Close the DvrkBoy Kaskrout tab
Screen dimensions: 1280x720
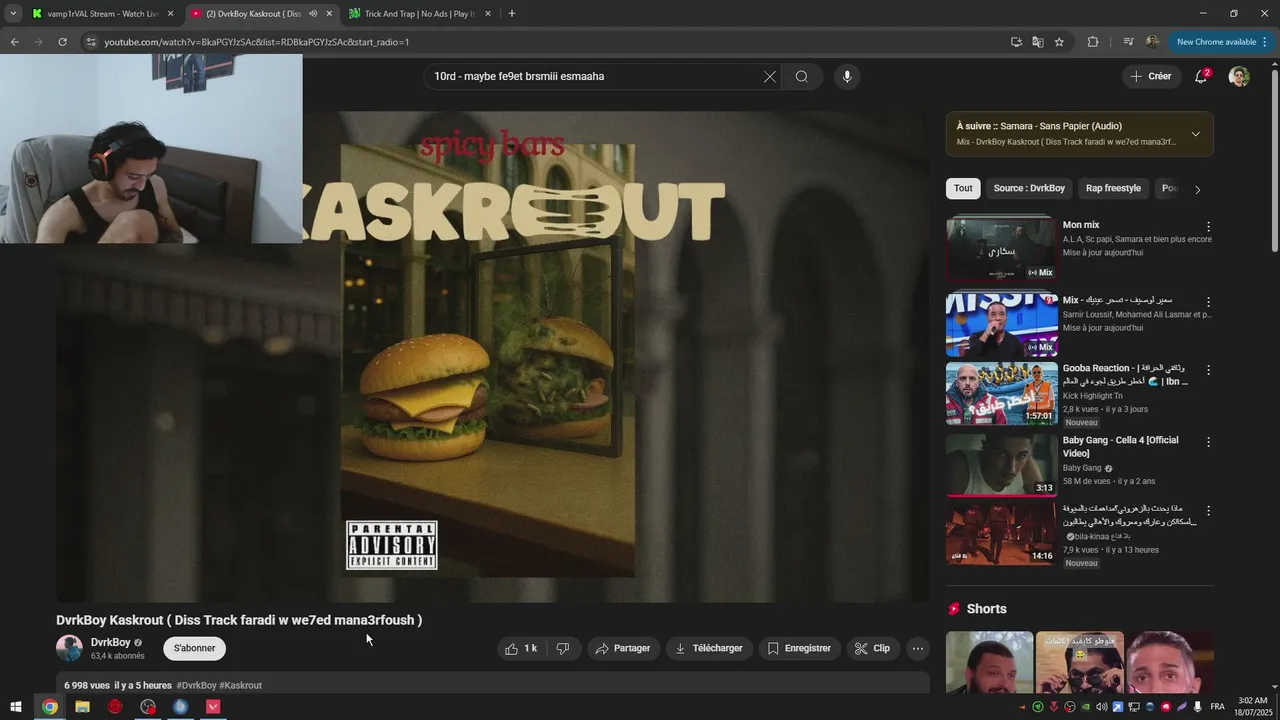point(329,14)
